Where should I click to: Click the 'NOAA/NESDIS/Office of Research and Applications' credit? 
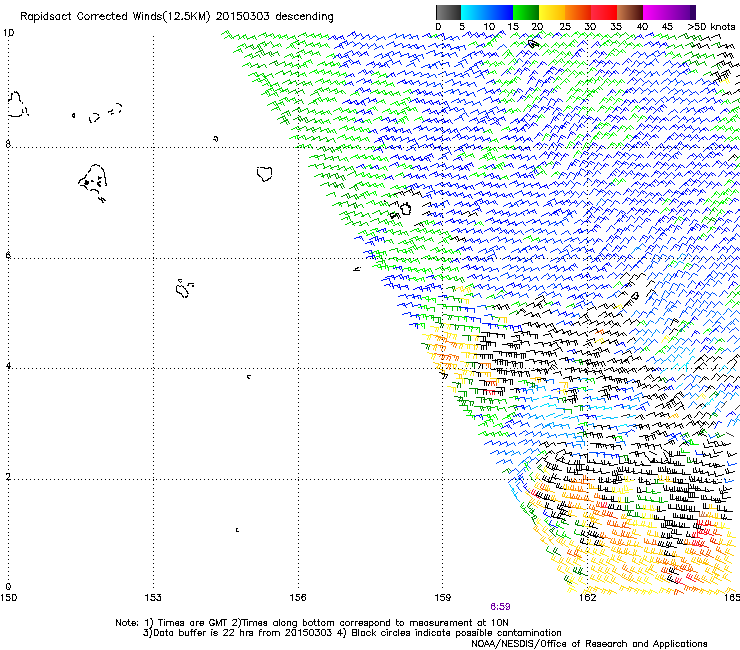[589, 644]
